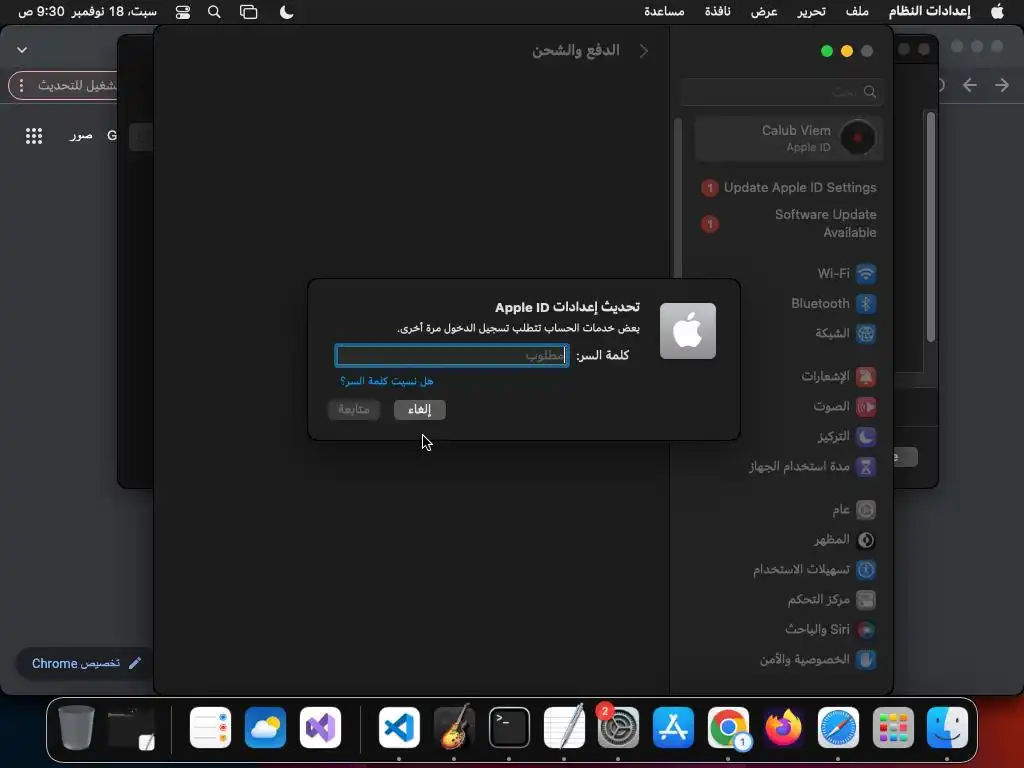Open Google apps grid in Chrome
1024x768 pixels.
click(x=34, y=136)
